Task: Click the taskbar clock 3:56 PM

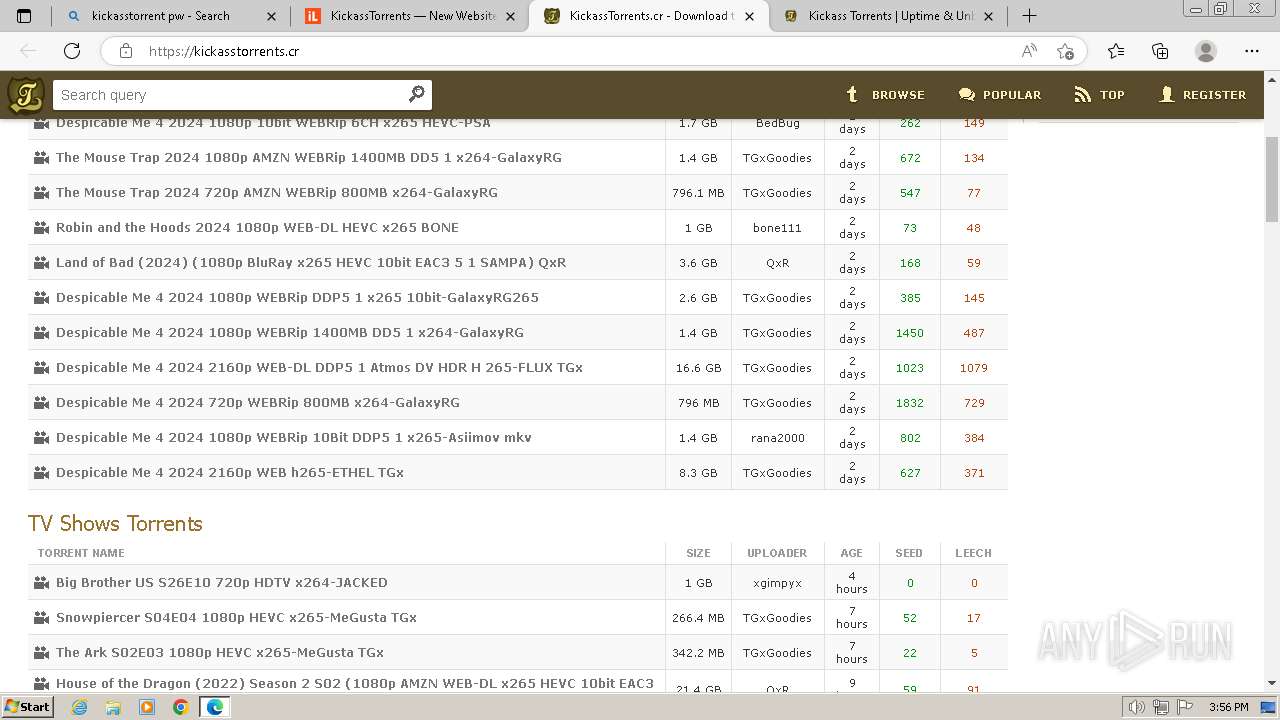Action: click(x=1228, y=707)
